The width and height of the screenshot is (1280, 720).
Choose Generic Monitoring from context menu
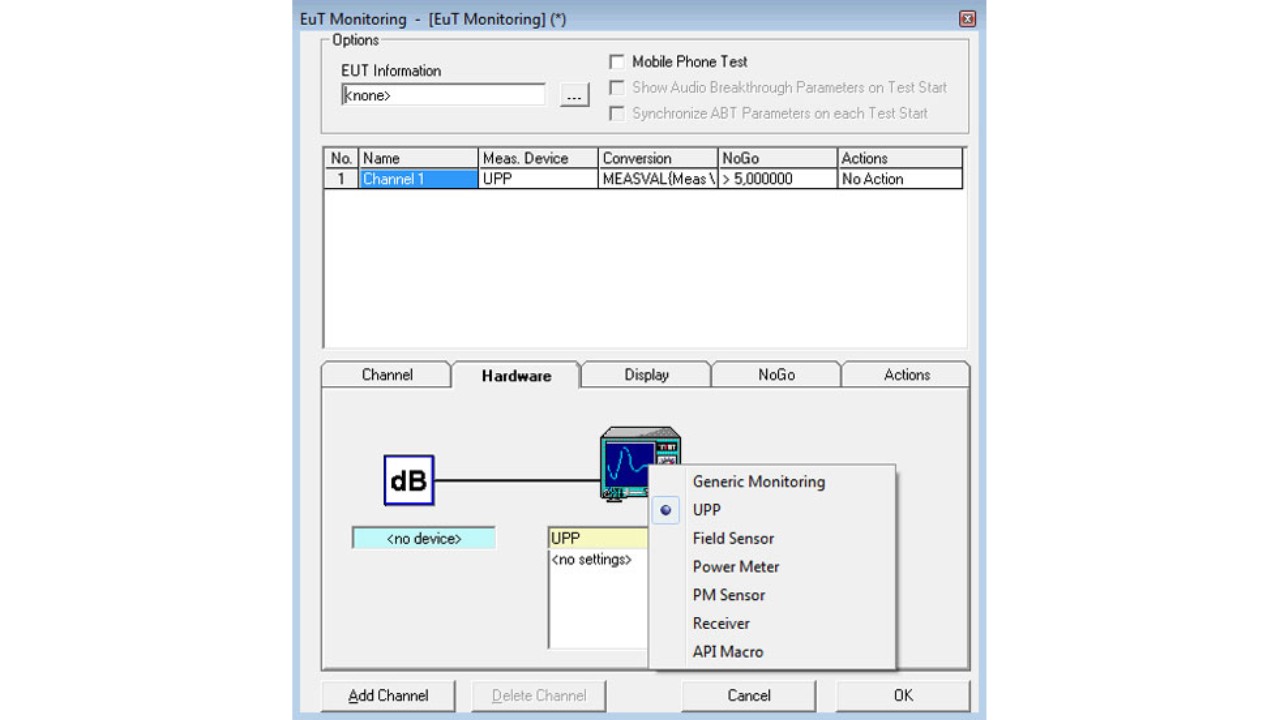coord(758,482)
